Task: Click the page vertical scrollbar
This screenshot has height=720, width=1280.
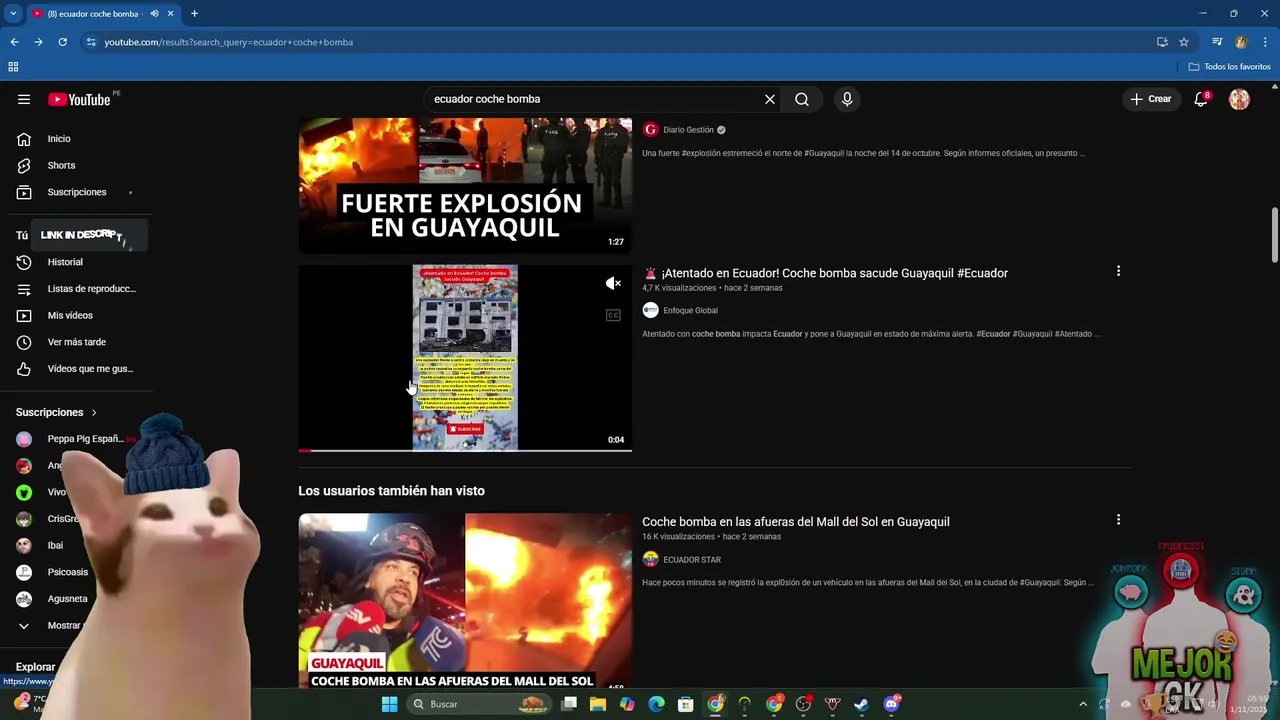Action: click(x=1274, y=235)
